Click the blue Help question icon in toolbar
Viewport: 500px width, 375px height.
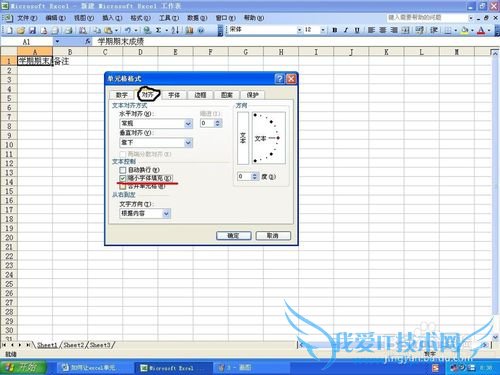(x=201, y=30)
